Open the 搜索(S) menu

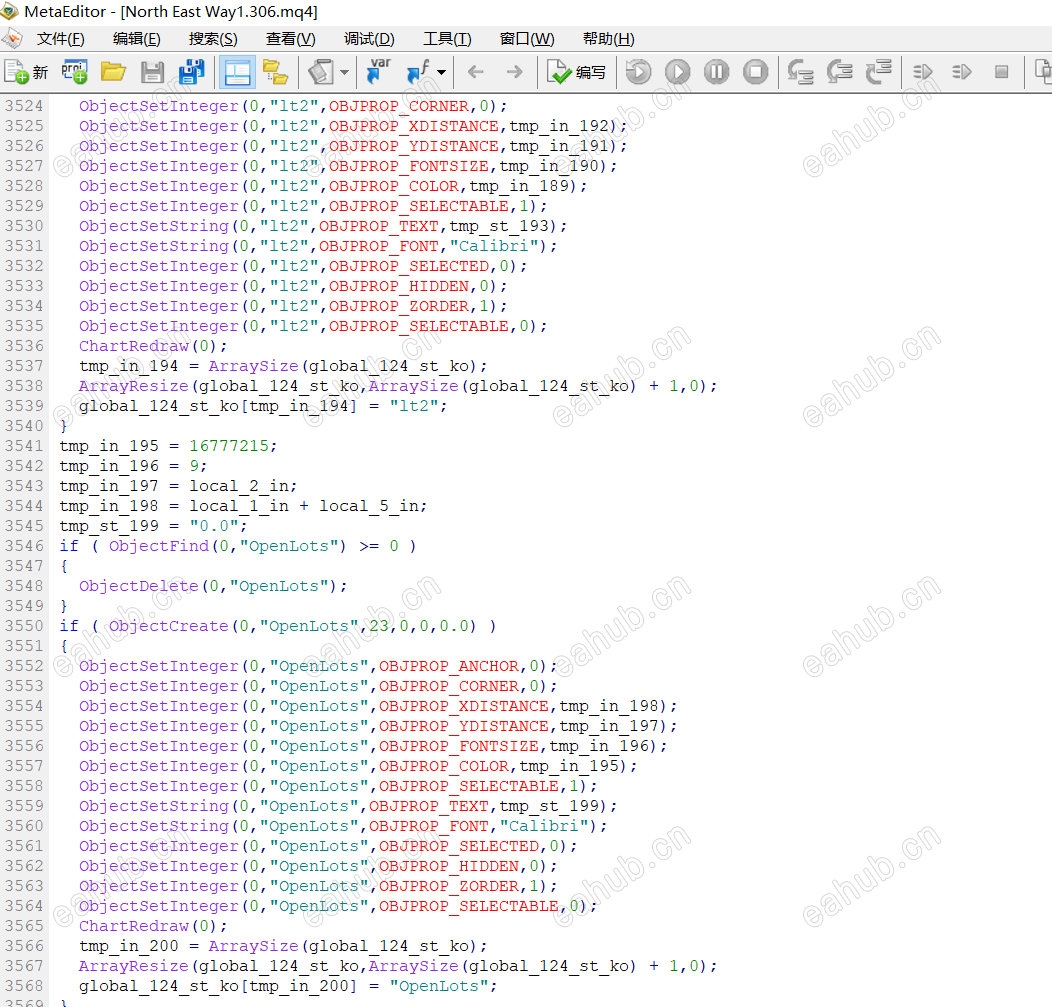(213, 39)
